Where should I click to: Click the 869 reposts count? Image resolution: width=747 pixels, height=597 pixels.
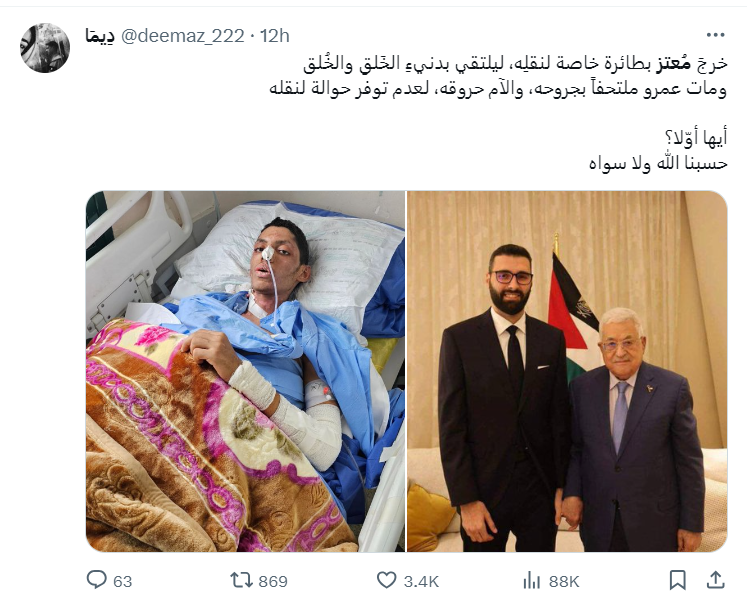273,581
